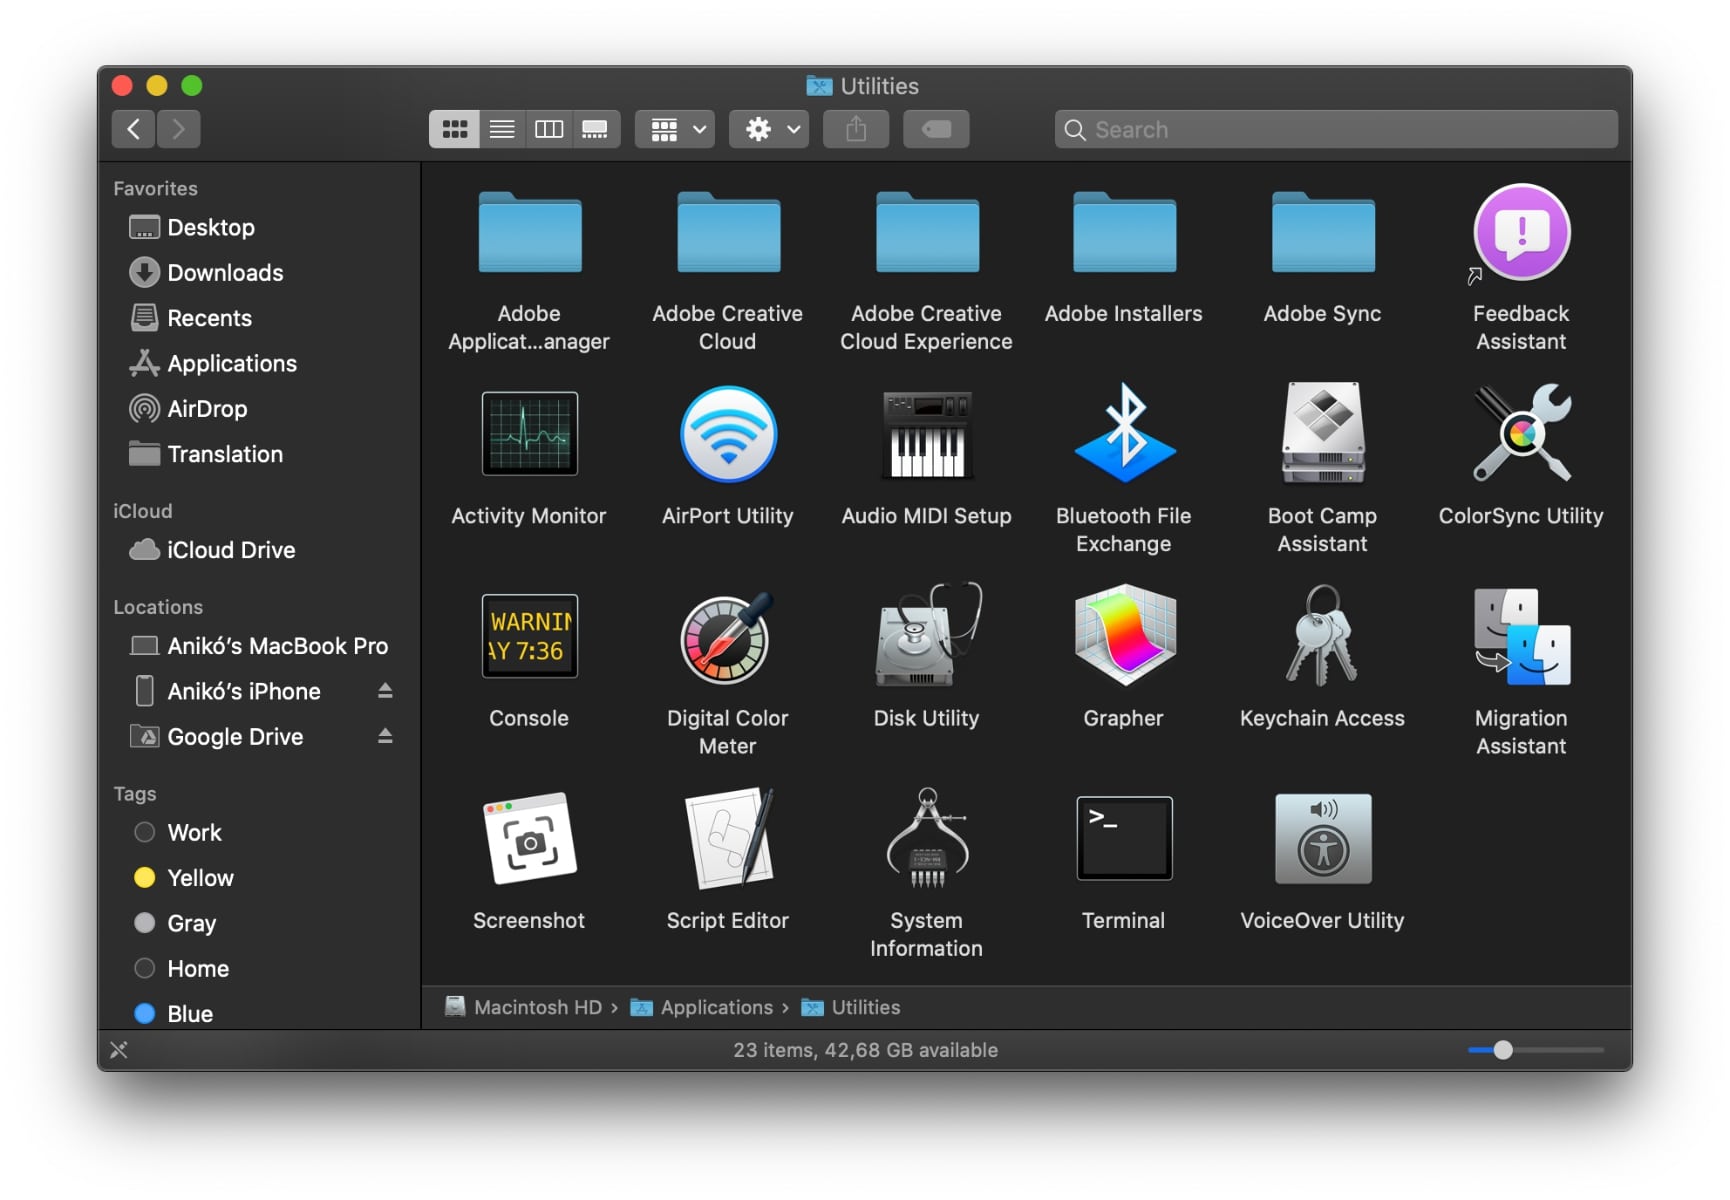Click Macintosh HD in path bar
Image resolution: width=1730 pixels, height=1200 pixels.
(x=537, y=1008)
